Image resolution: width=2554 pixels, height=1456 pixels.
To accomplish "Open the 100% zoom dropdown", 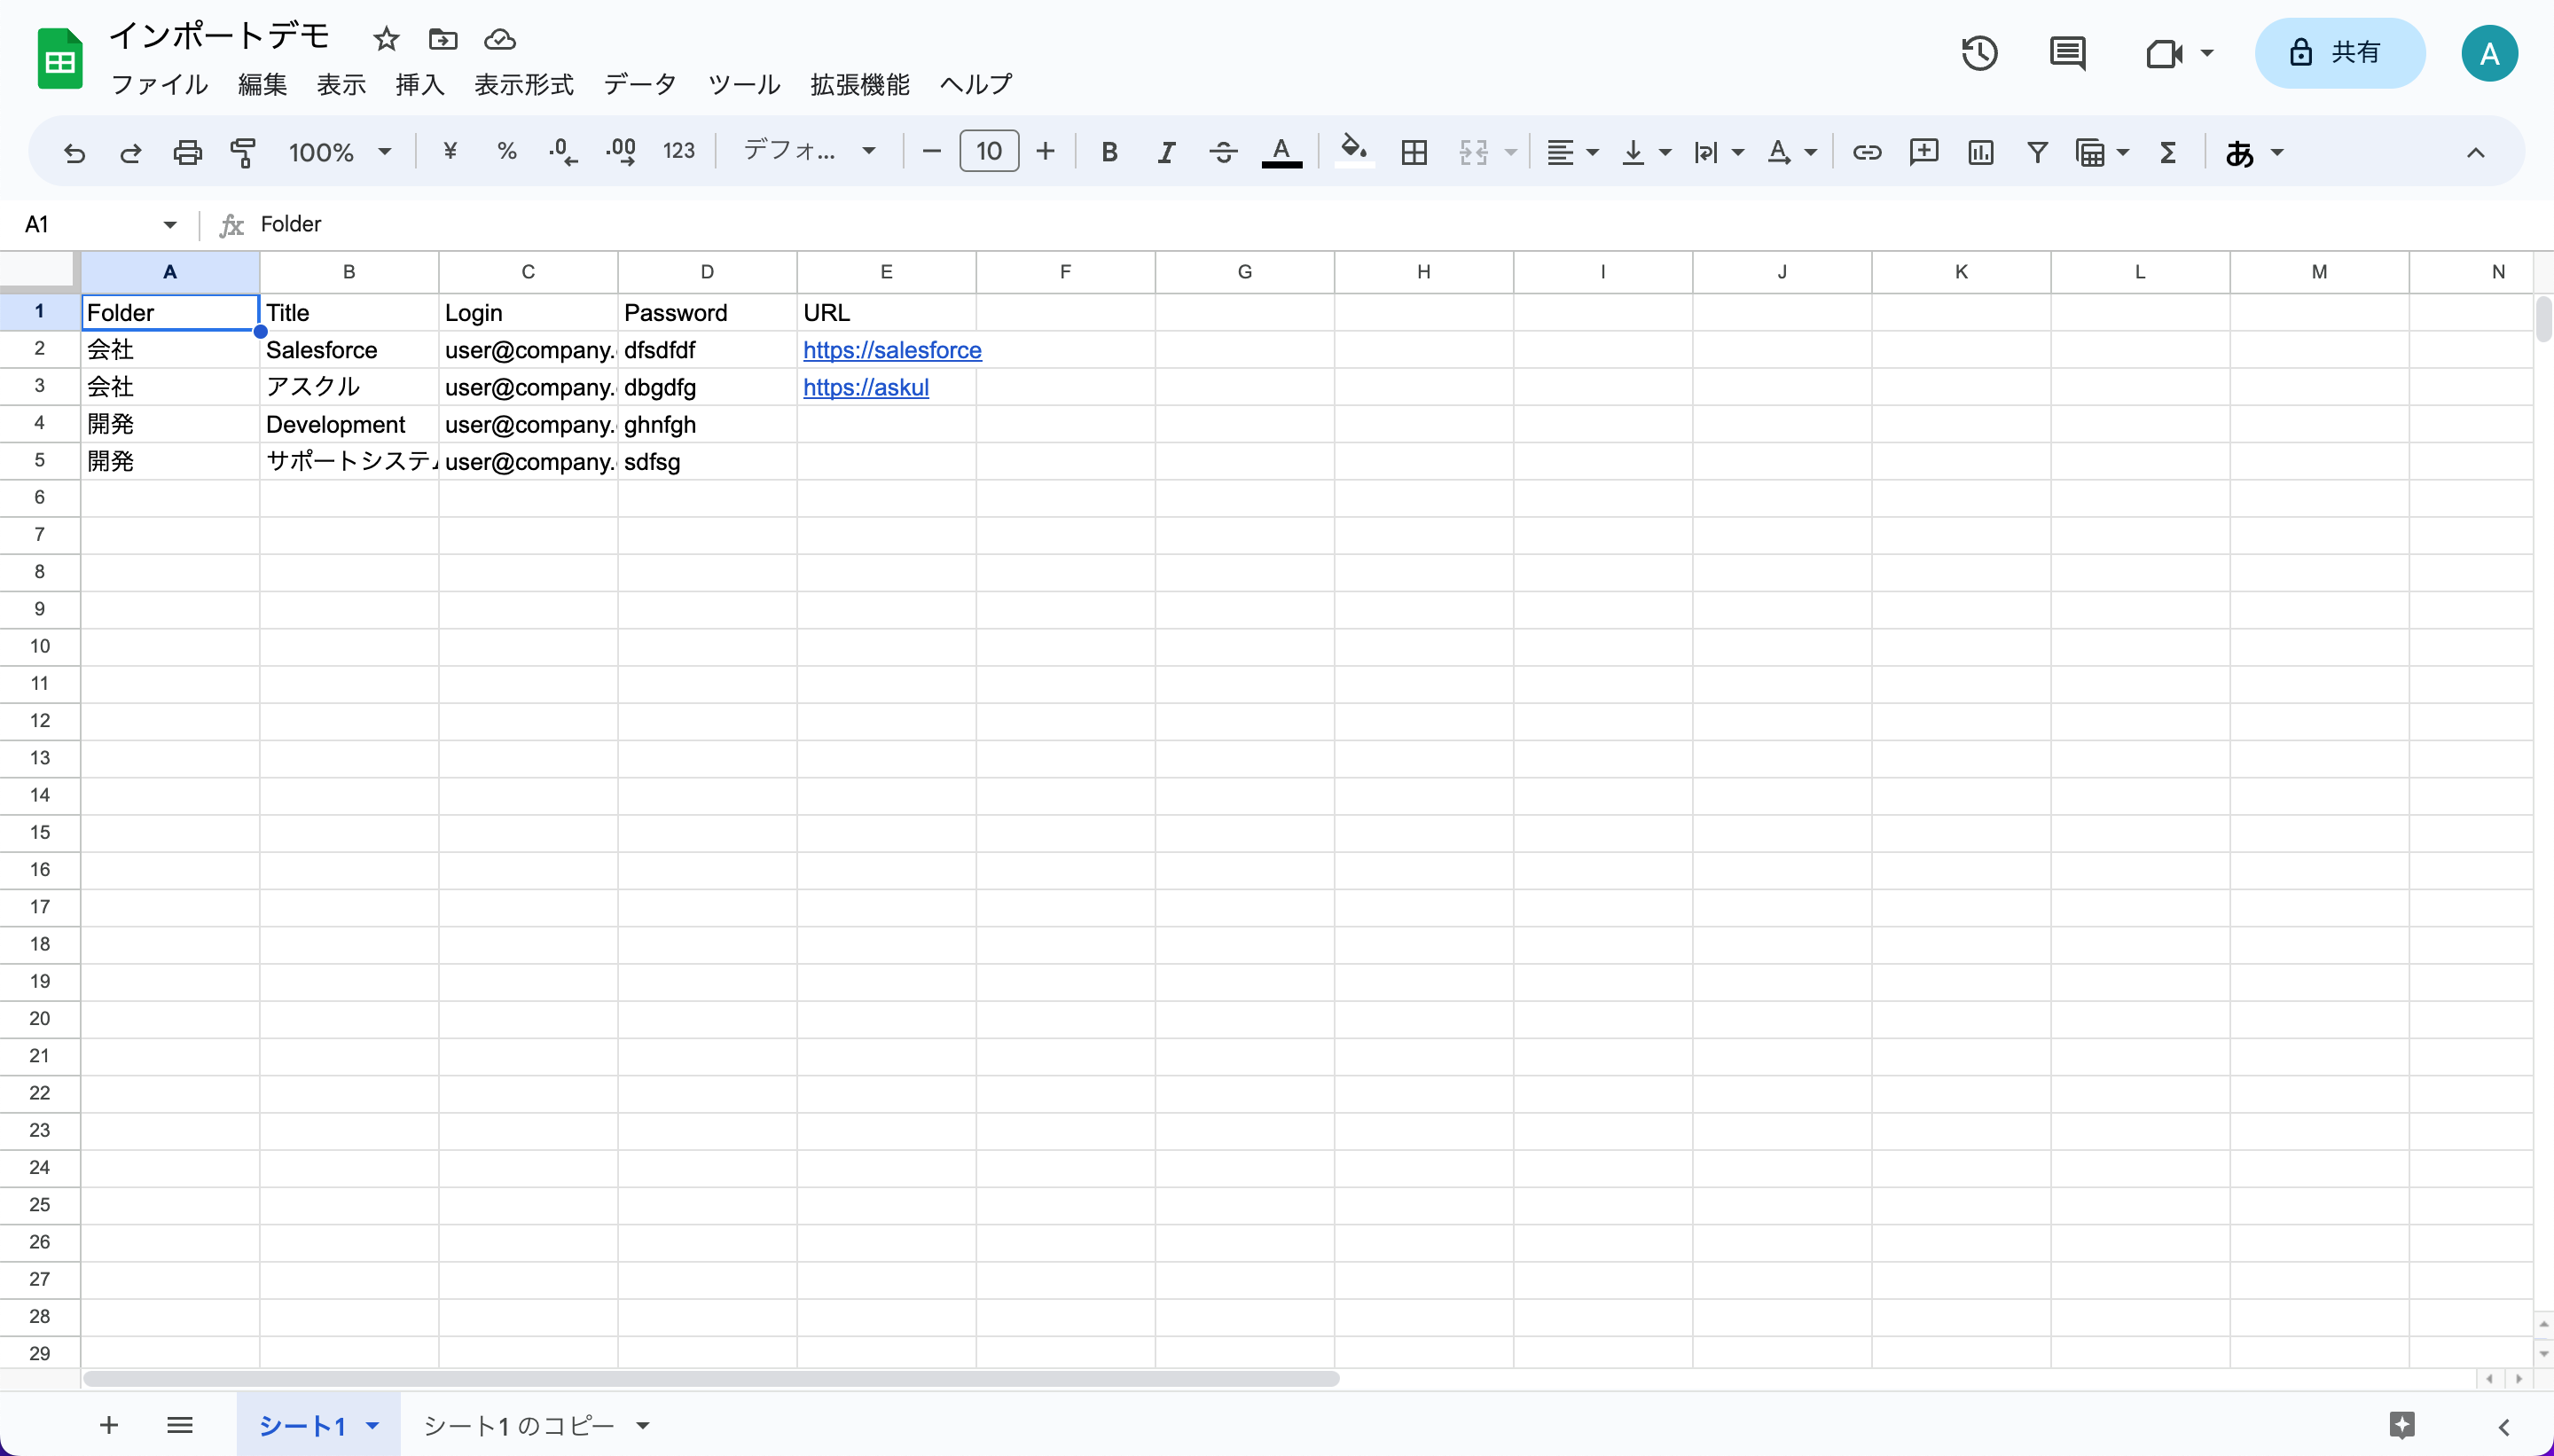I will point(339,152).
